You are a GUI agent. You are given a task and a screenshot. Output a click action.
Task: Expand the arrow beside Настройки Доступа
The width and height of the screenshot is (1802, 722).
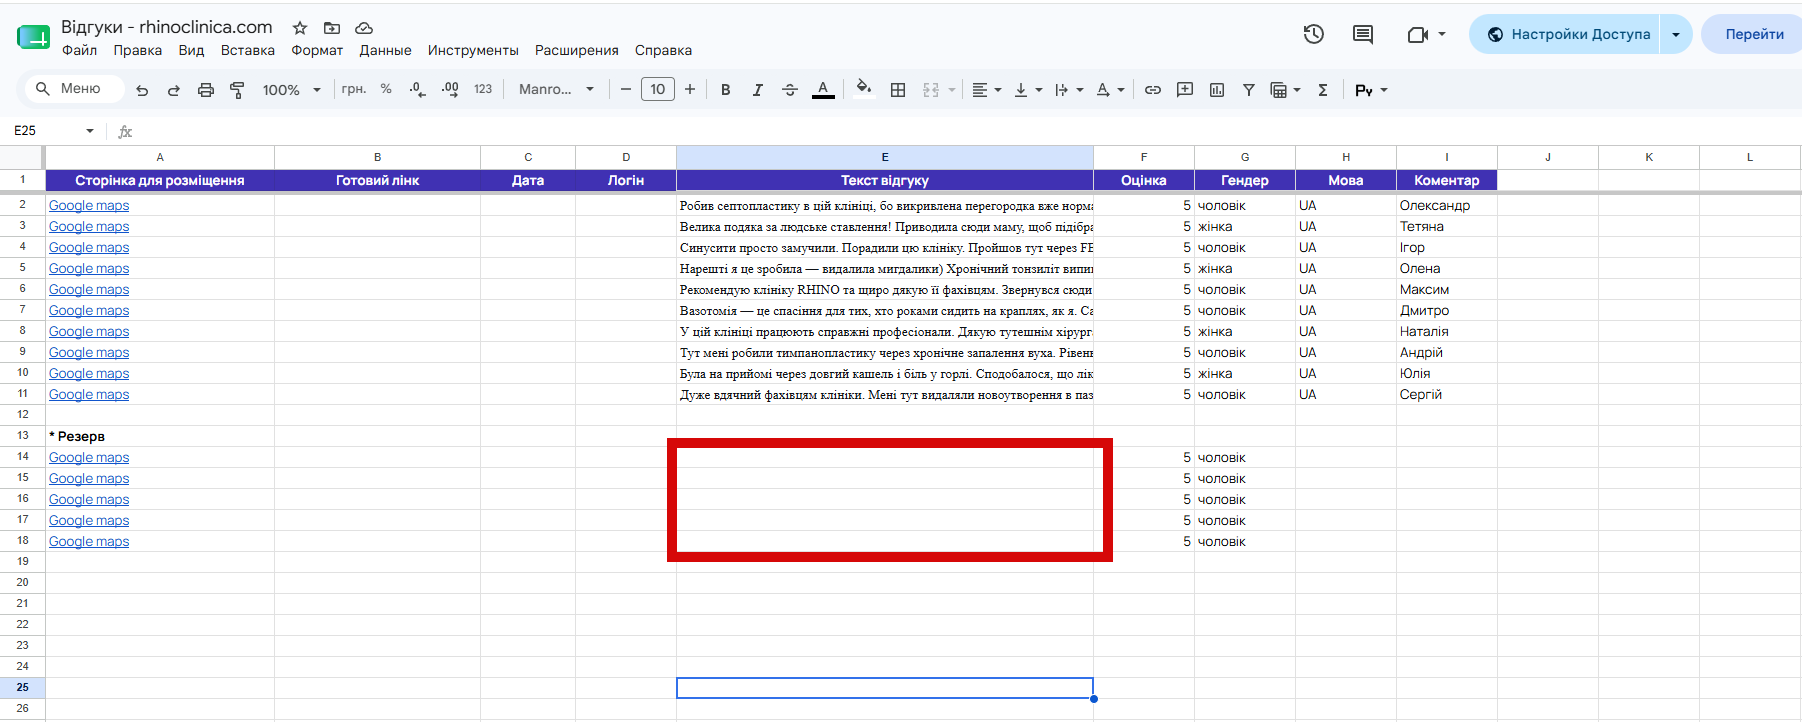point(1676,34)
